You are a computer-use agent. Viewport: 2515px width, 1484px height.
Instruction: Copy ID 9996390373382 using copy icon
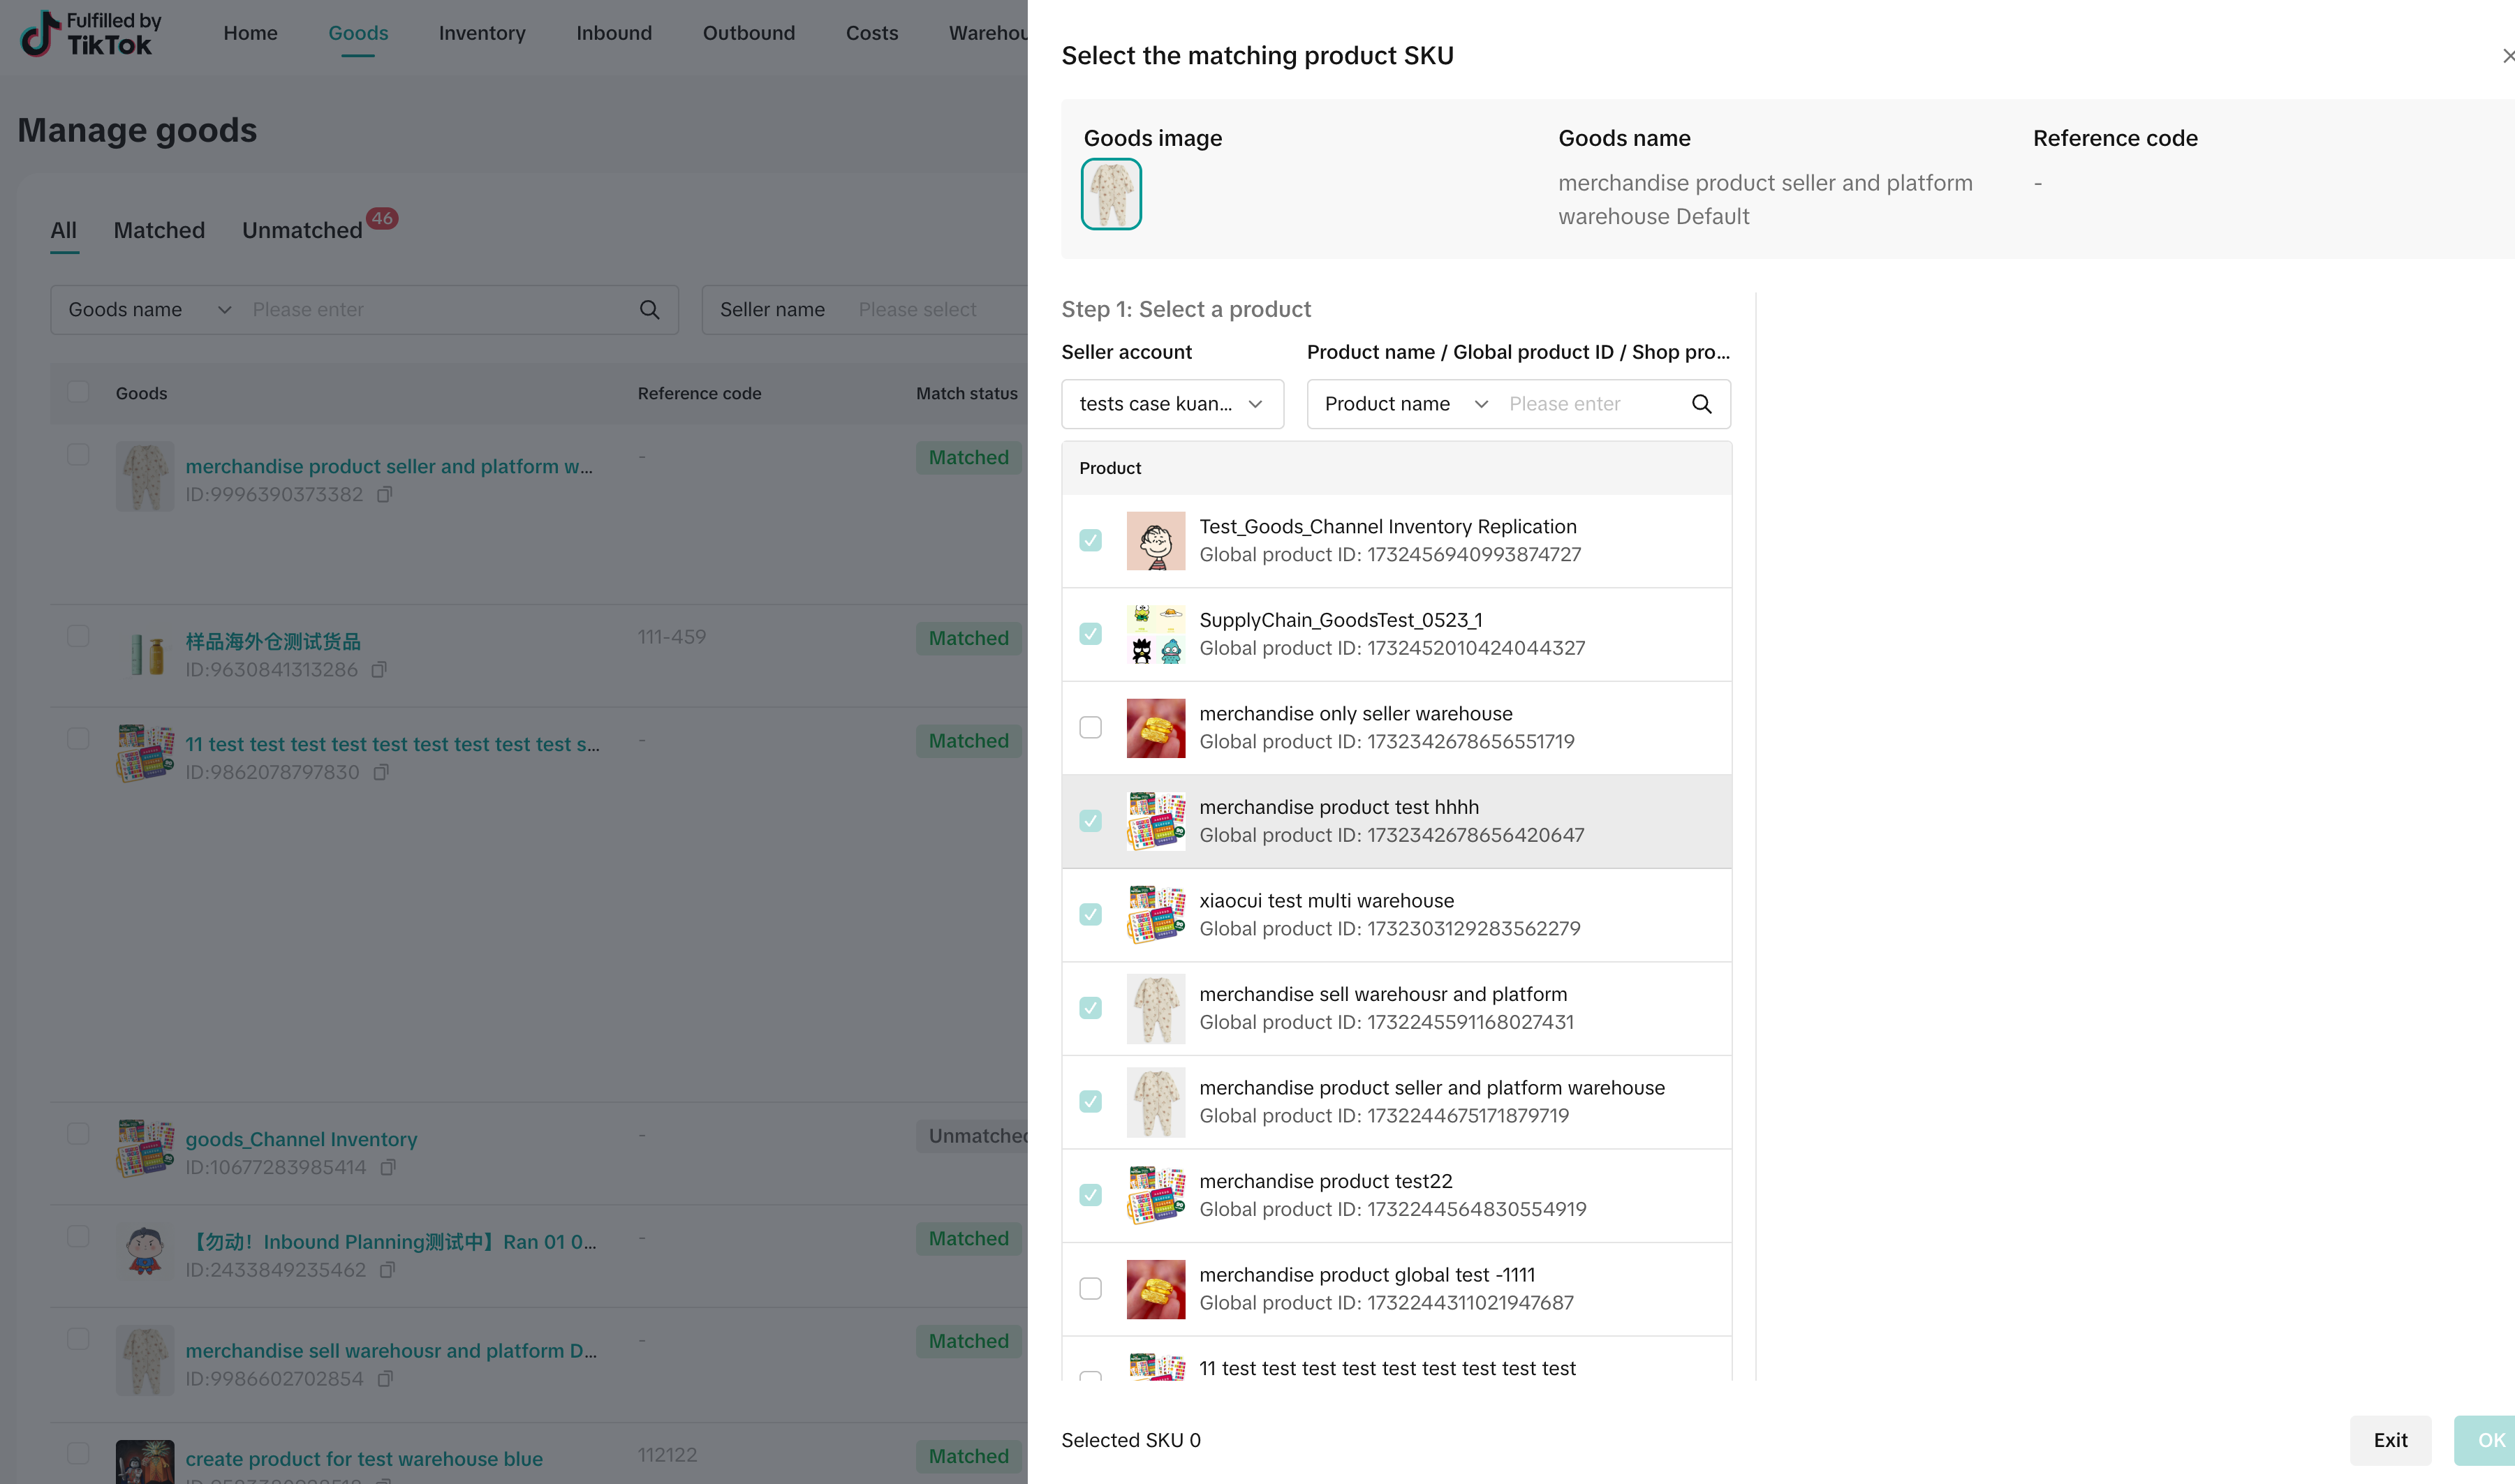tap(385, 495)
